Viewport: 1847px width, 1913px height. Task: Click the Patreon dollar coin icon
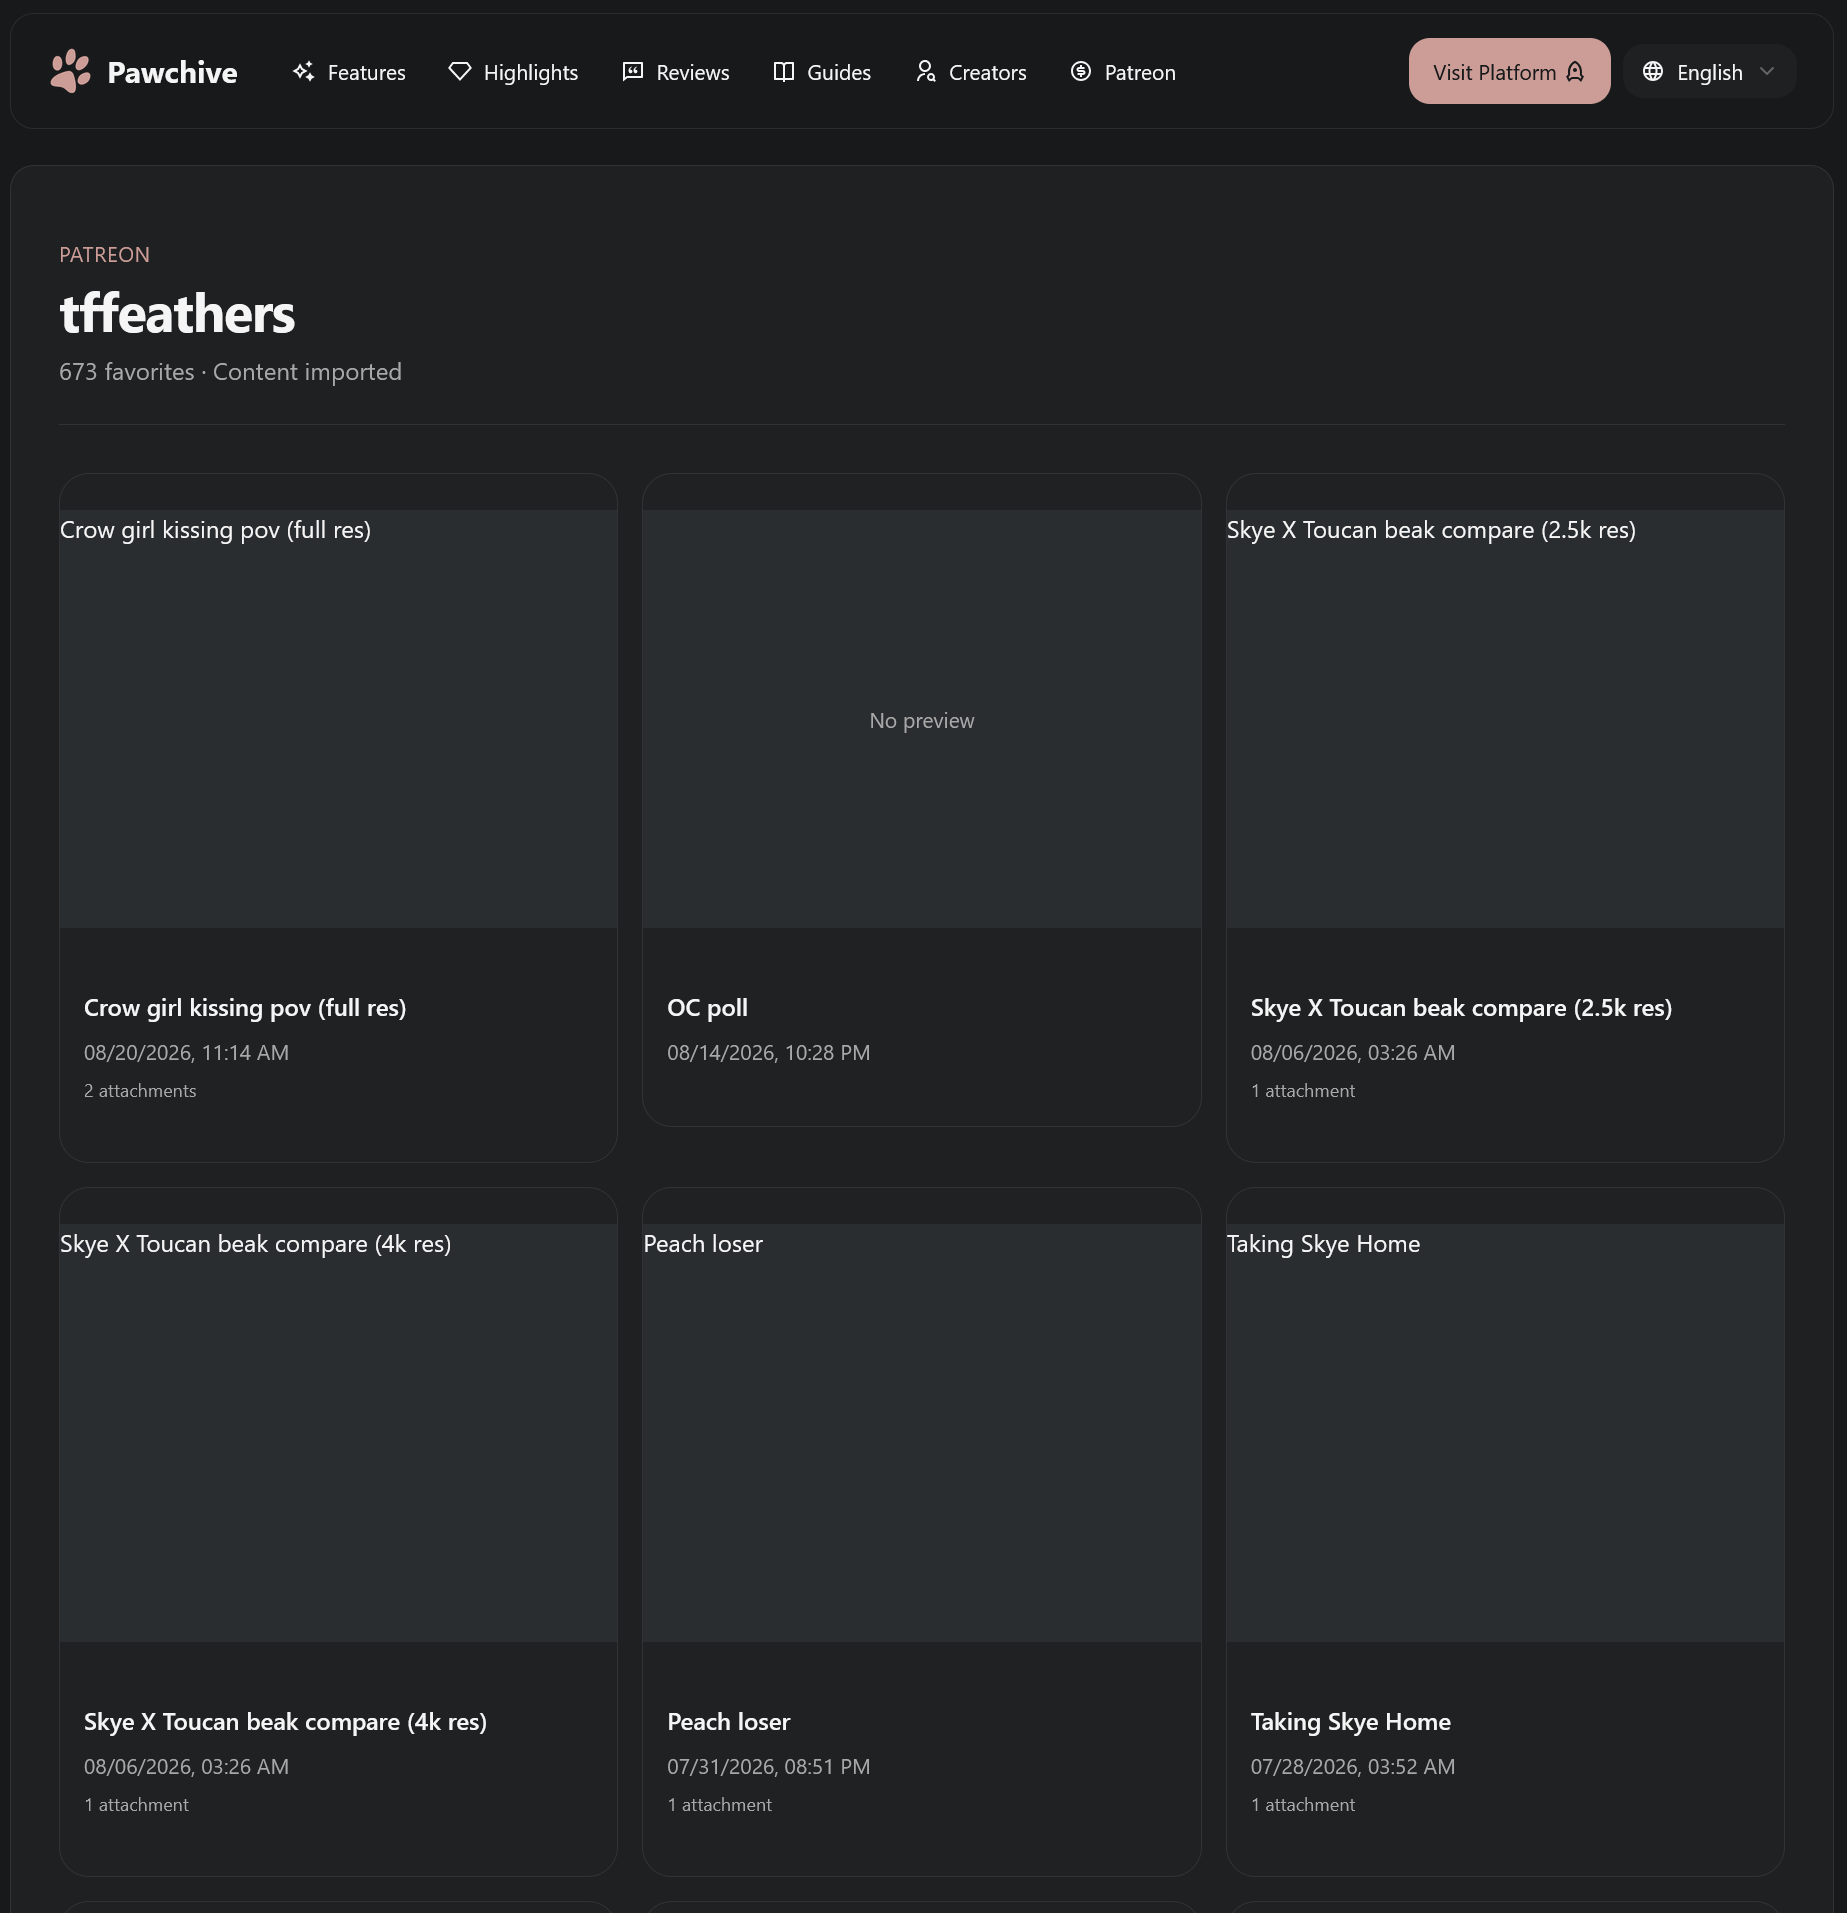pos(1081,72)
